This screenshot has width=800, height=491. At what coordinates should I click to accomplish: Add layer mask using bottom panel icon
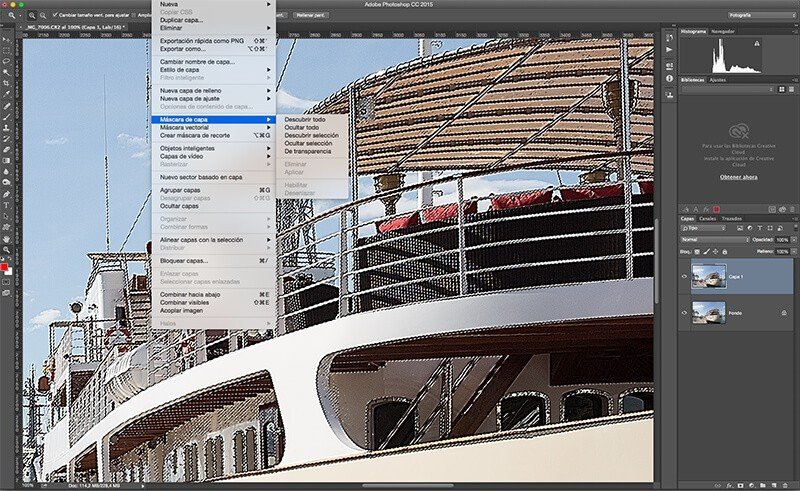point(740,485)
